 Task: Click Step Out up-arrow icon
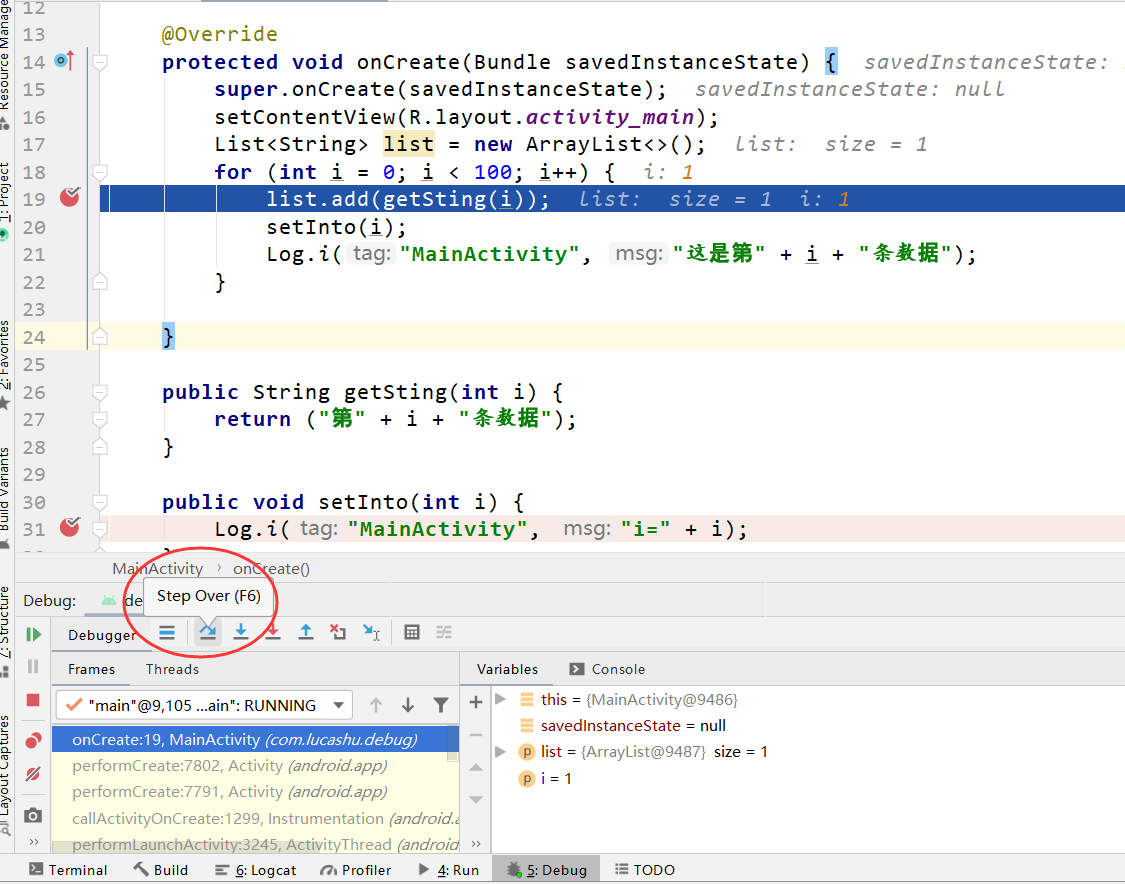point(306,632)
